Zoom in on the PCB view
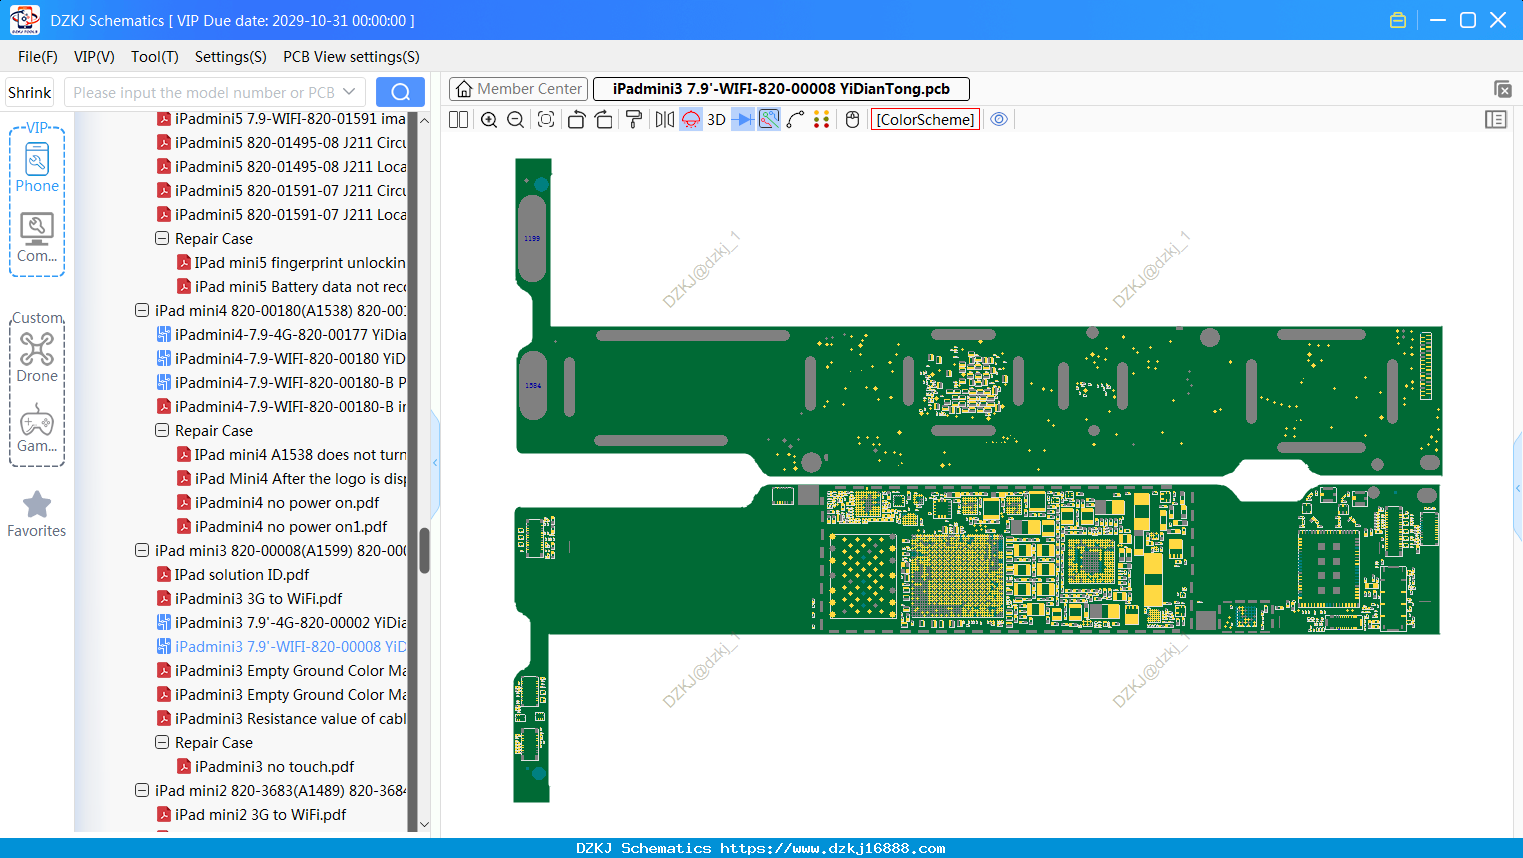1523x858 pixels. (489, 120)
